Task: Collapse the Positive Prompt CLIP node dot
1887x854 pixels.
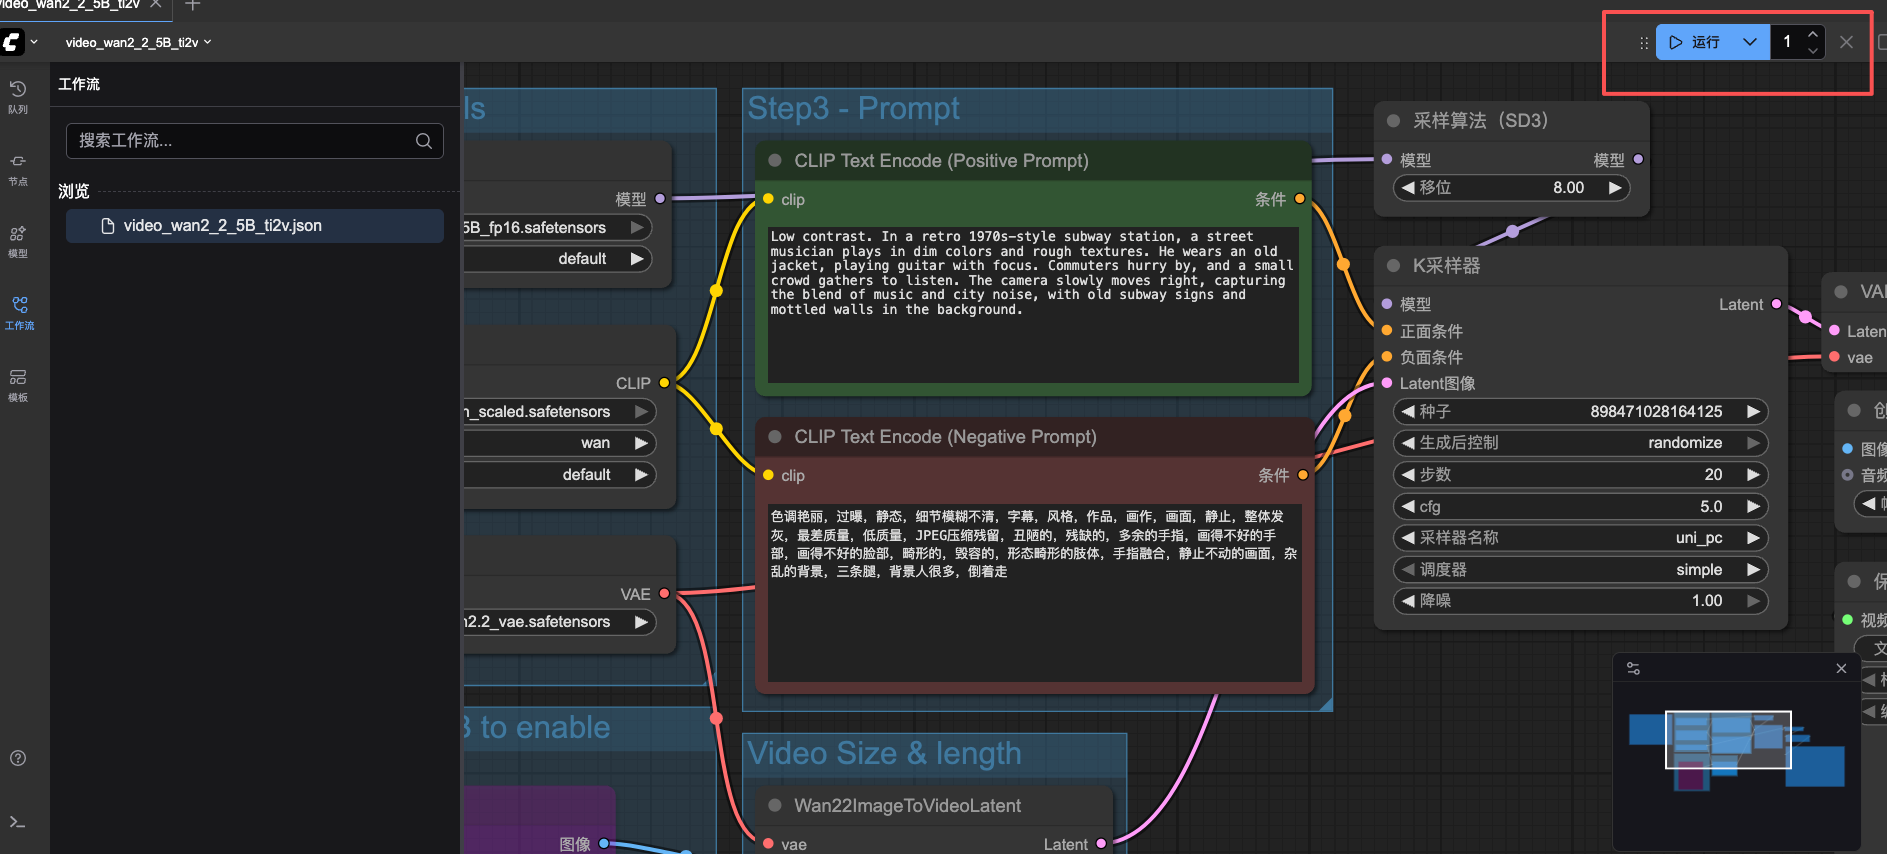Action: [775, 161]
